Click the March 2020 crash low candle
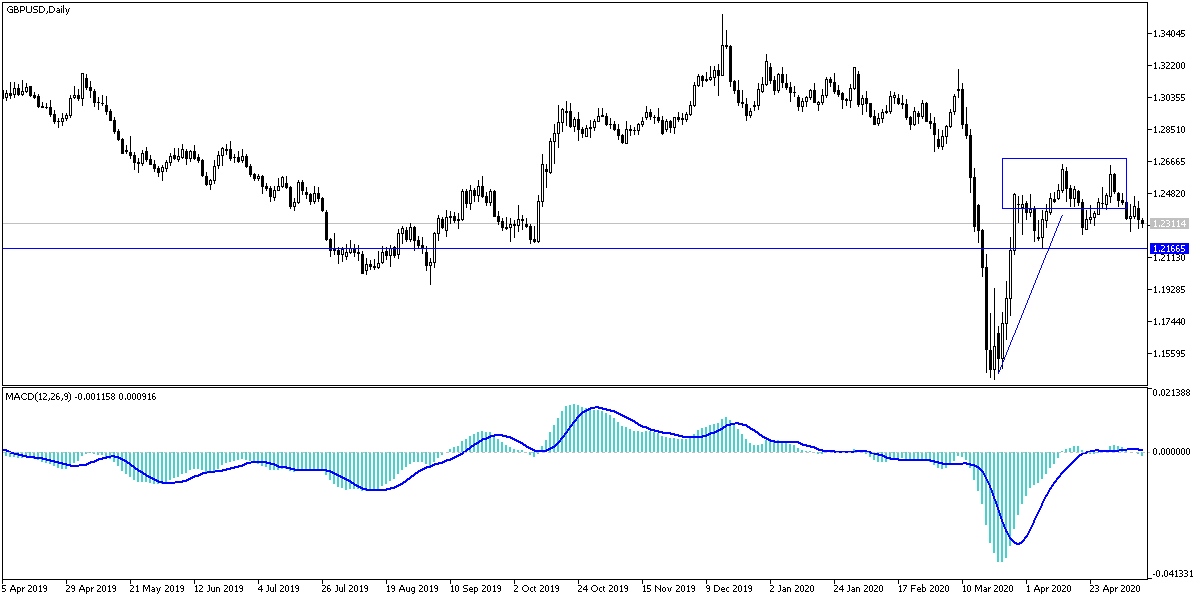Viewport: 1200px width, 600px height. (992, 360)
